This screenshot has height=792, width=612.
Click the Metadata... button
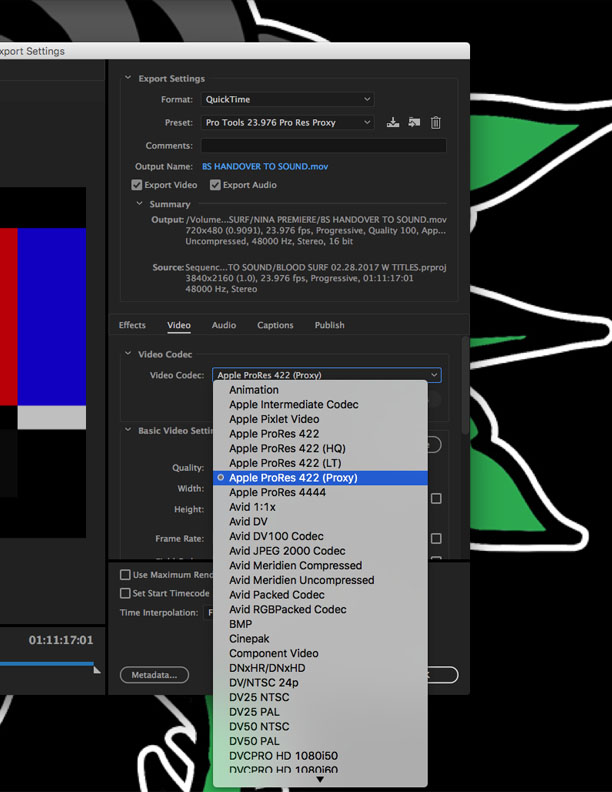point(155,675)
